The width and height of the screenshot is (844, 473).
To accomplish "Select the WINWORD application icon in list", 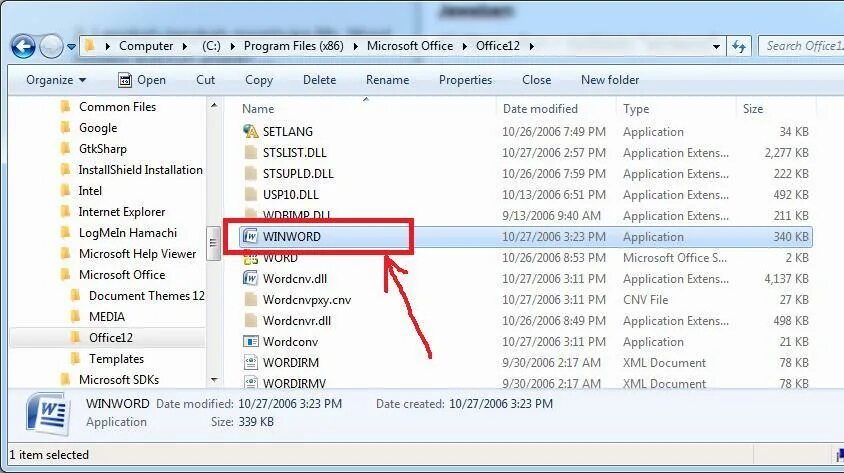I will (250, 236).
